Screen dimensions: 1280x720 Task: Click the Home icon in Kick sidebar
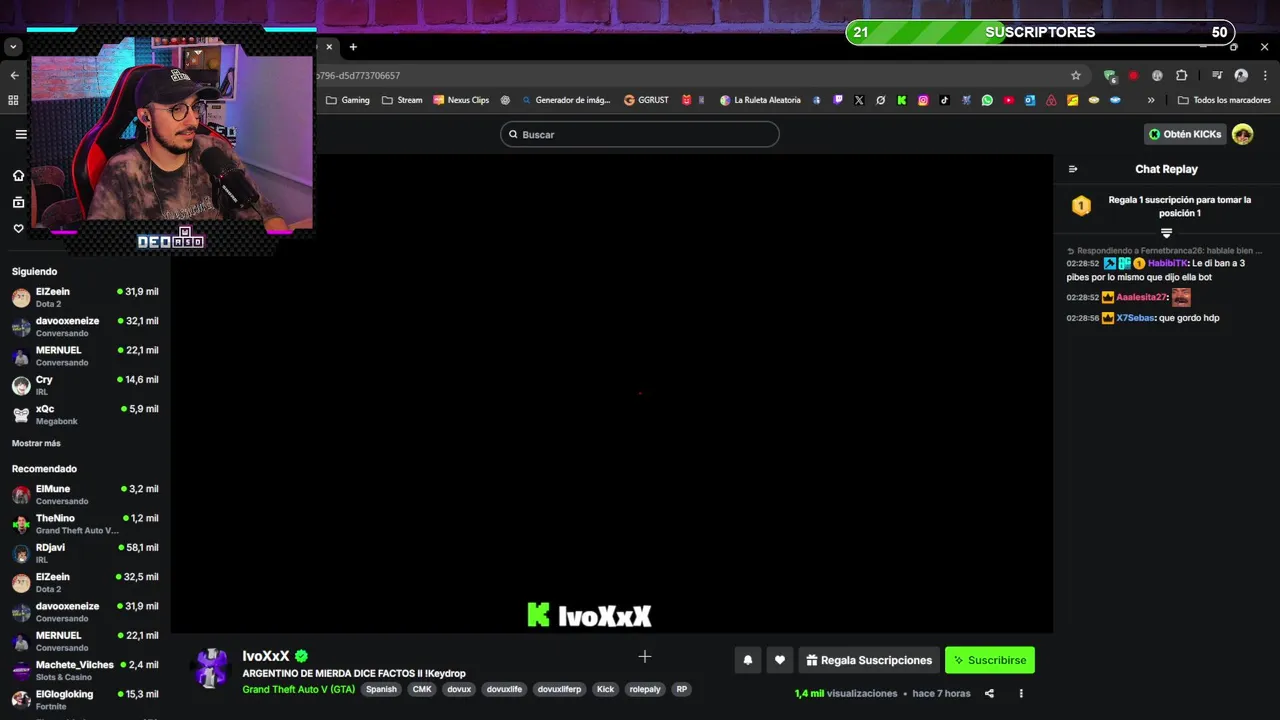pos(18,175)
